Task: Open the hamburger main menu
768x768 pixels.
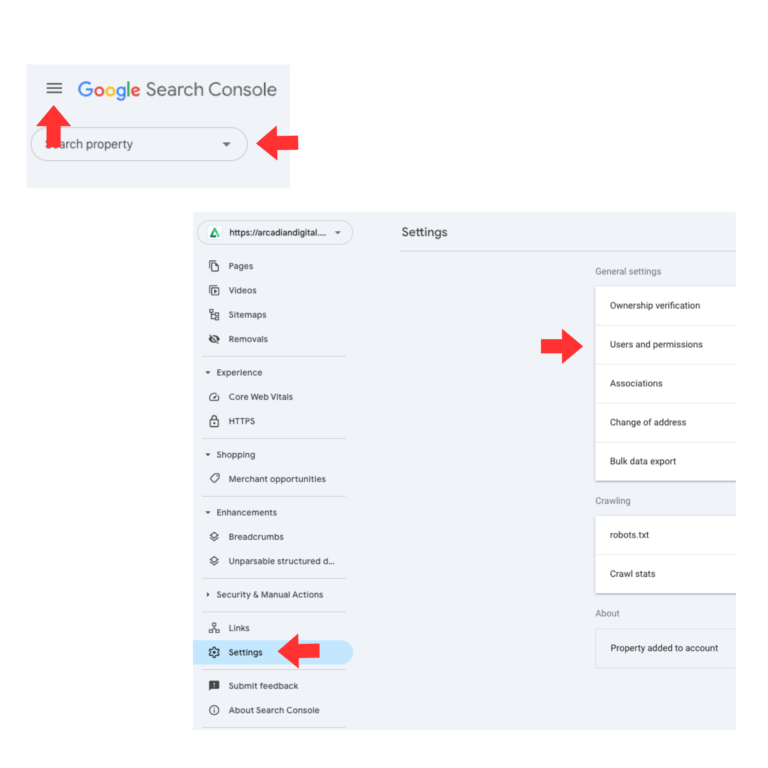Action: tap(54, 89)
